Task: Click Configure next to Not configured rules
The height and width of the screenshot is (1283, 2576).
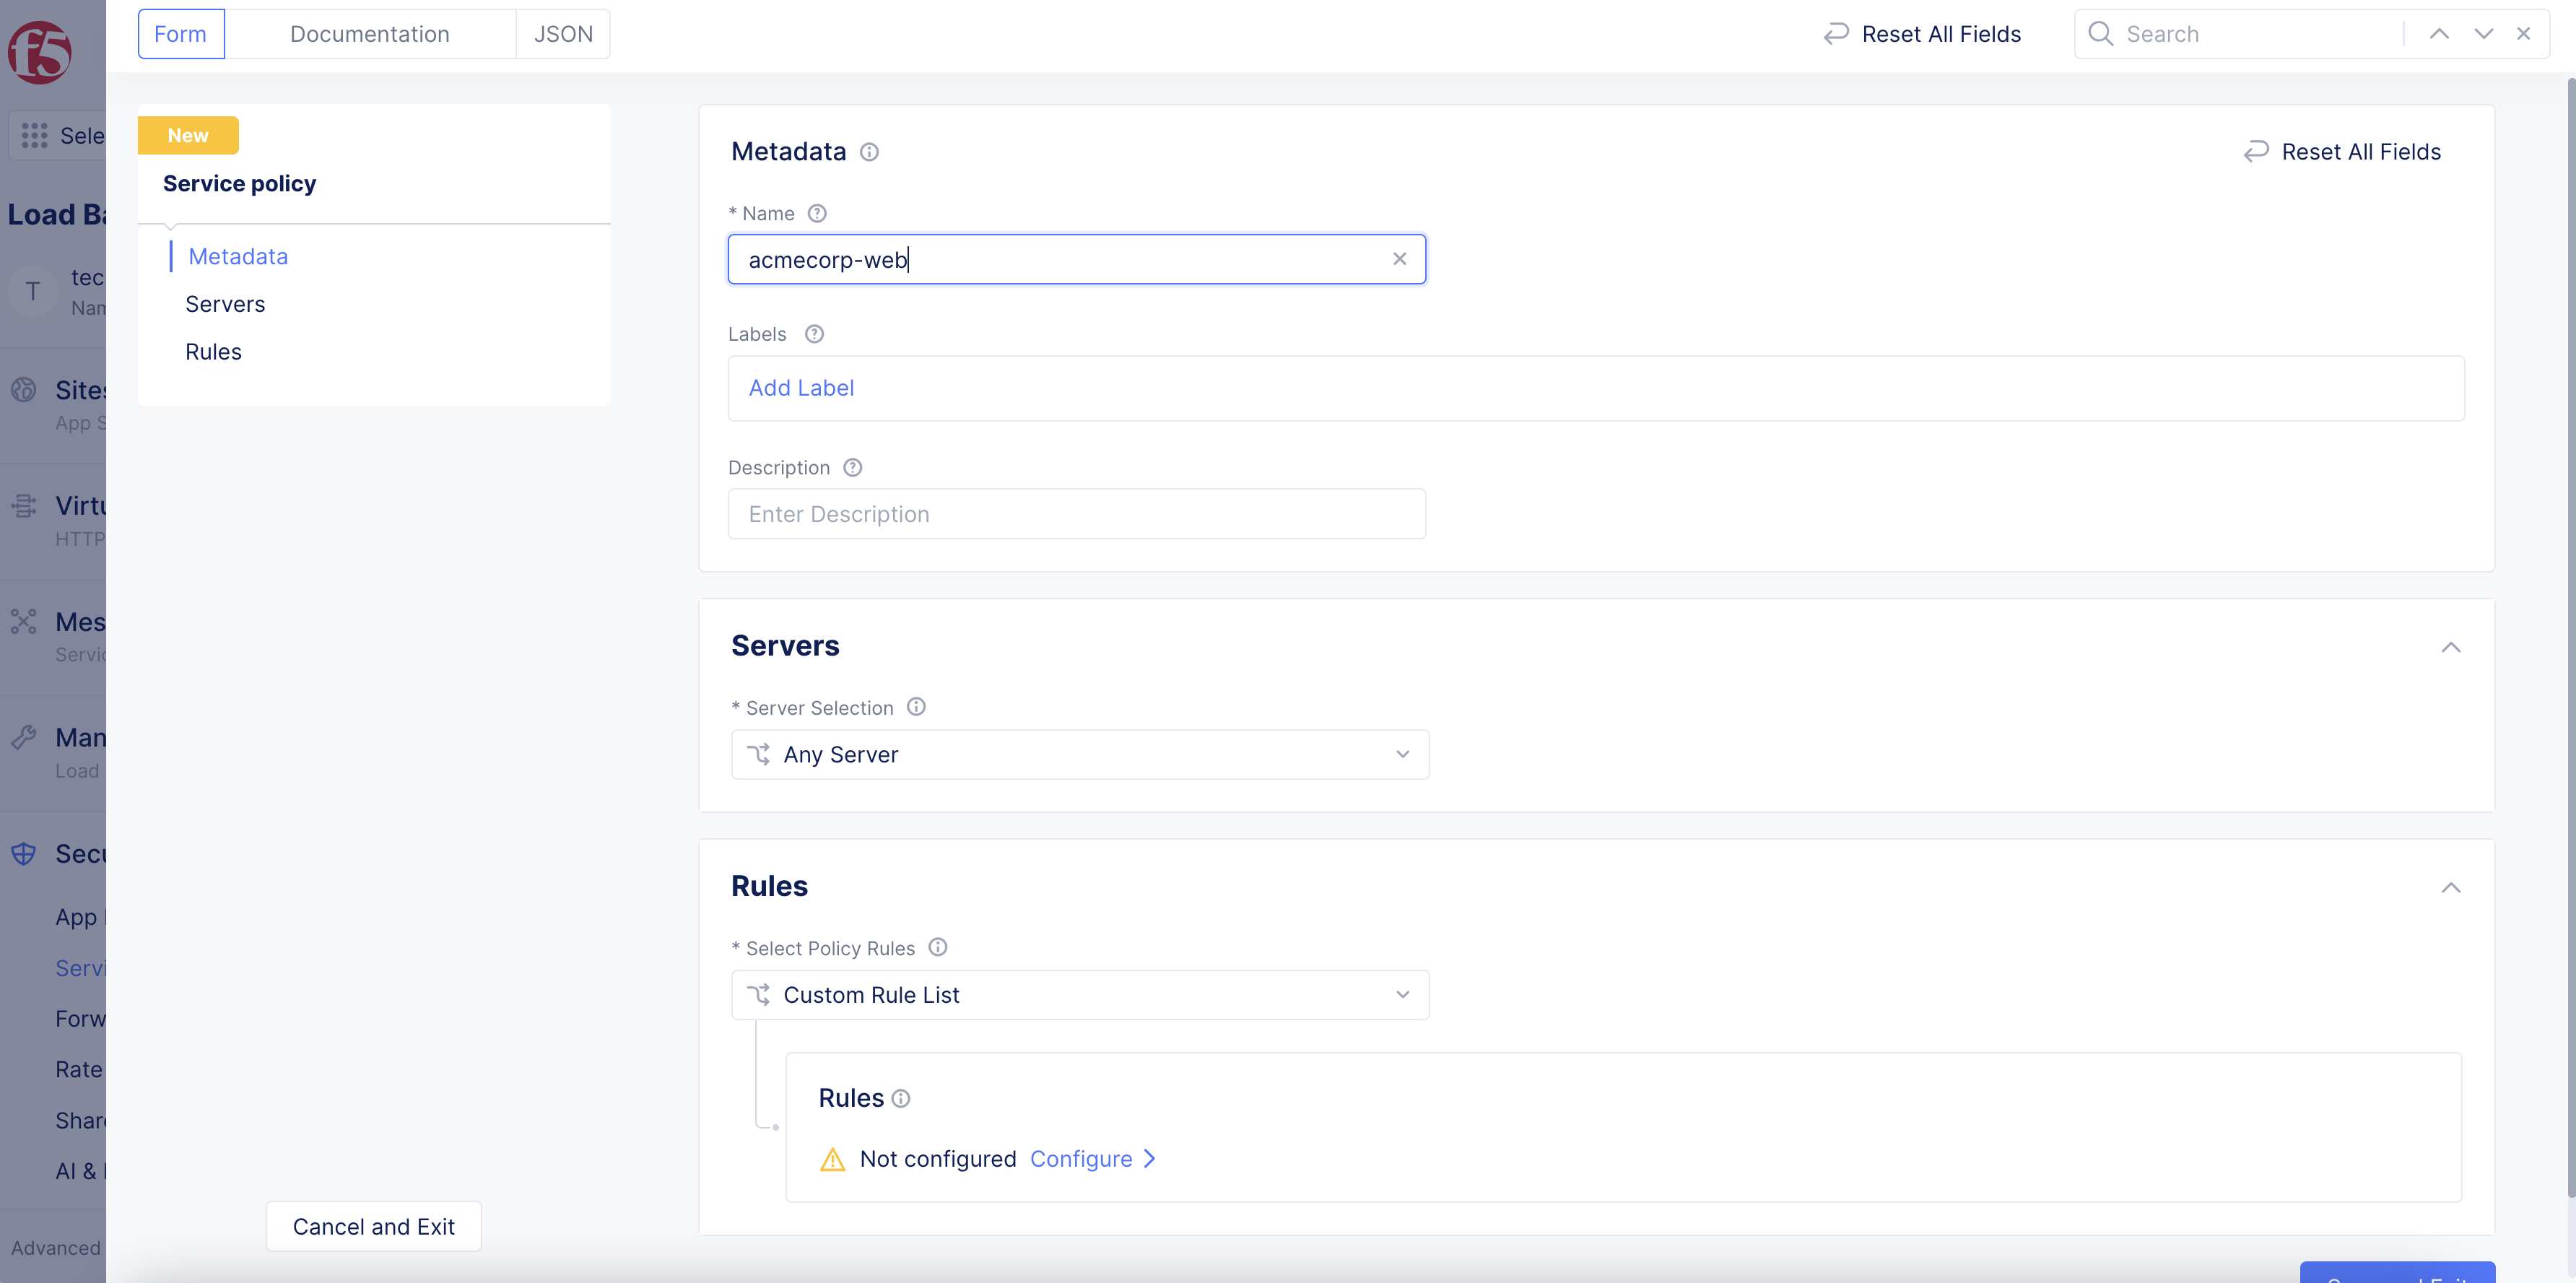Action: click(x=1082, y=1158)
